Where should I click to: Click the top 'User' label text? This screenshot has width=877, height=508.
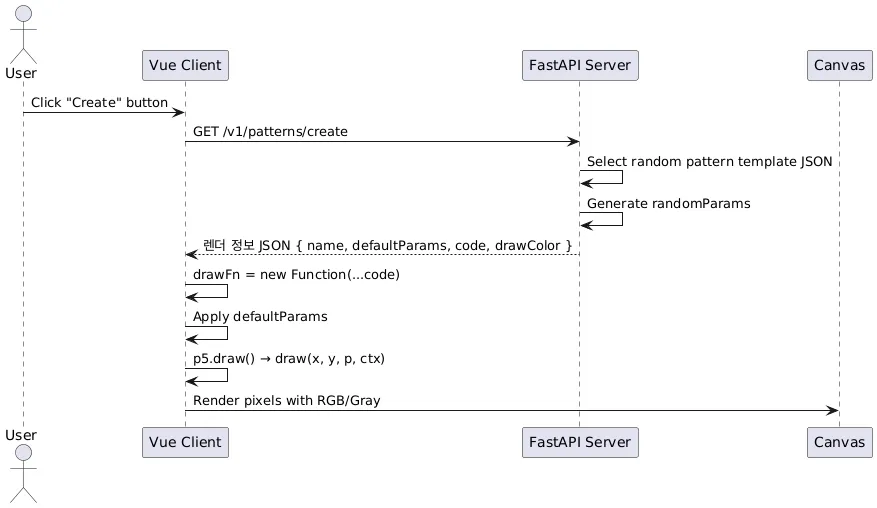(x=21, y=73)
